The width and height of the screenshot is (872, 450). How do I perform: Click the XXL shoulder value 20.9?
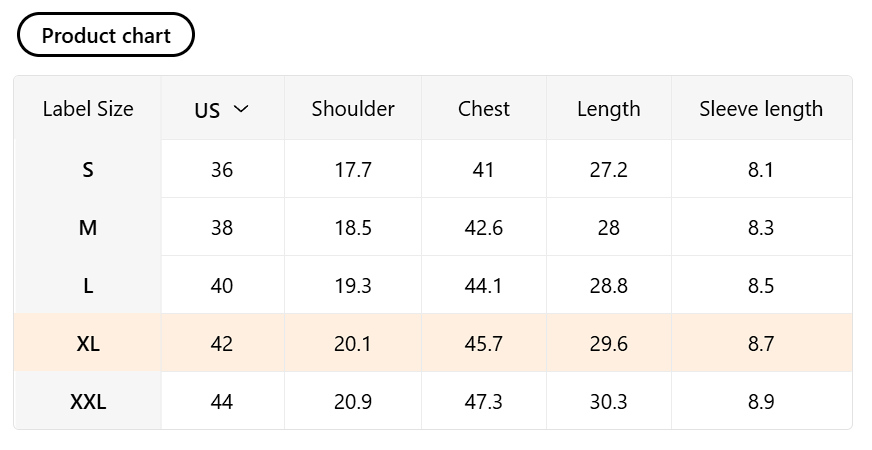tap(353, 402)
